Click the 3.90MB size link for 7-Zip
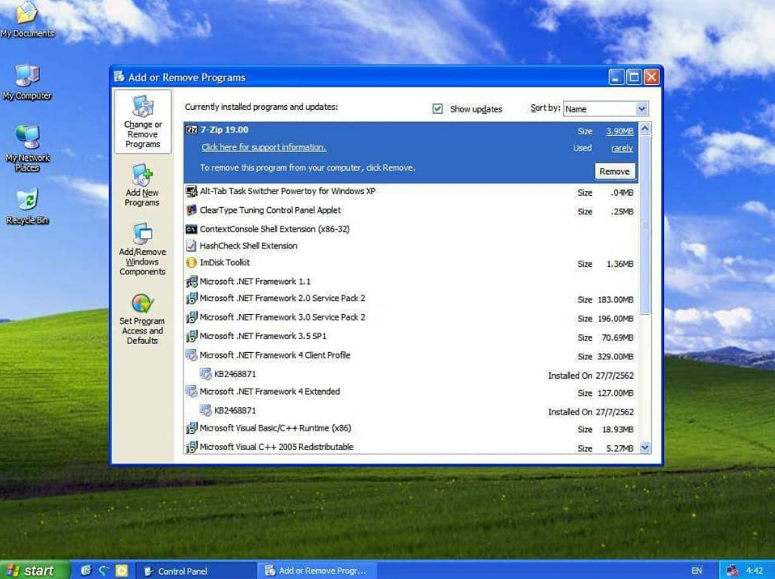The height and width of the screenshot is (579, 775). click(x=620, y=131)
